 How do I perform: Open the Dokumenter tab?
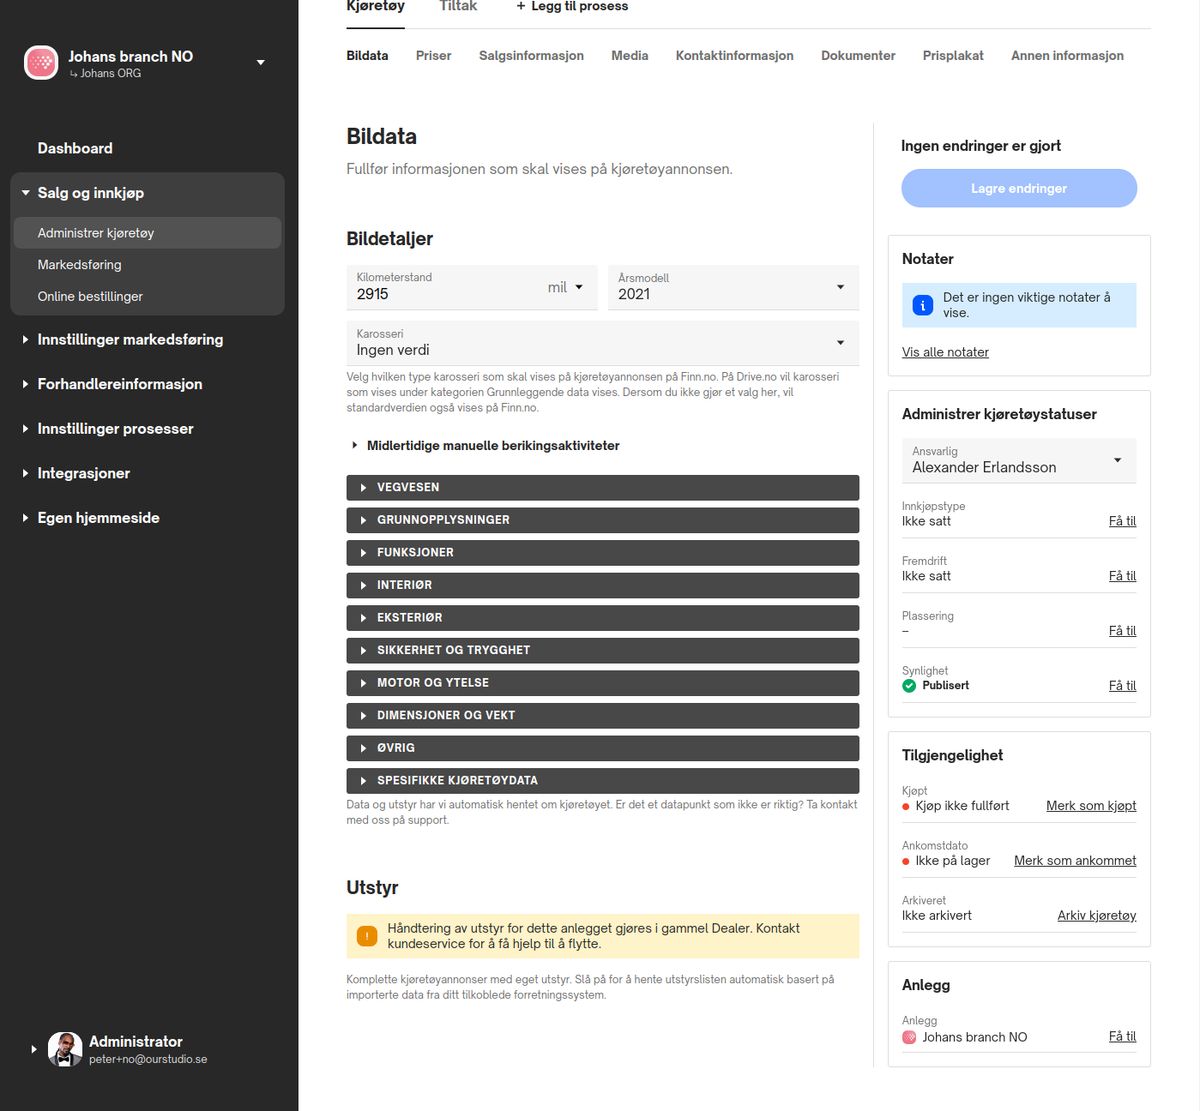coord(857,56)
